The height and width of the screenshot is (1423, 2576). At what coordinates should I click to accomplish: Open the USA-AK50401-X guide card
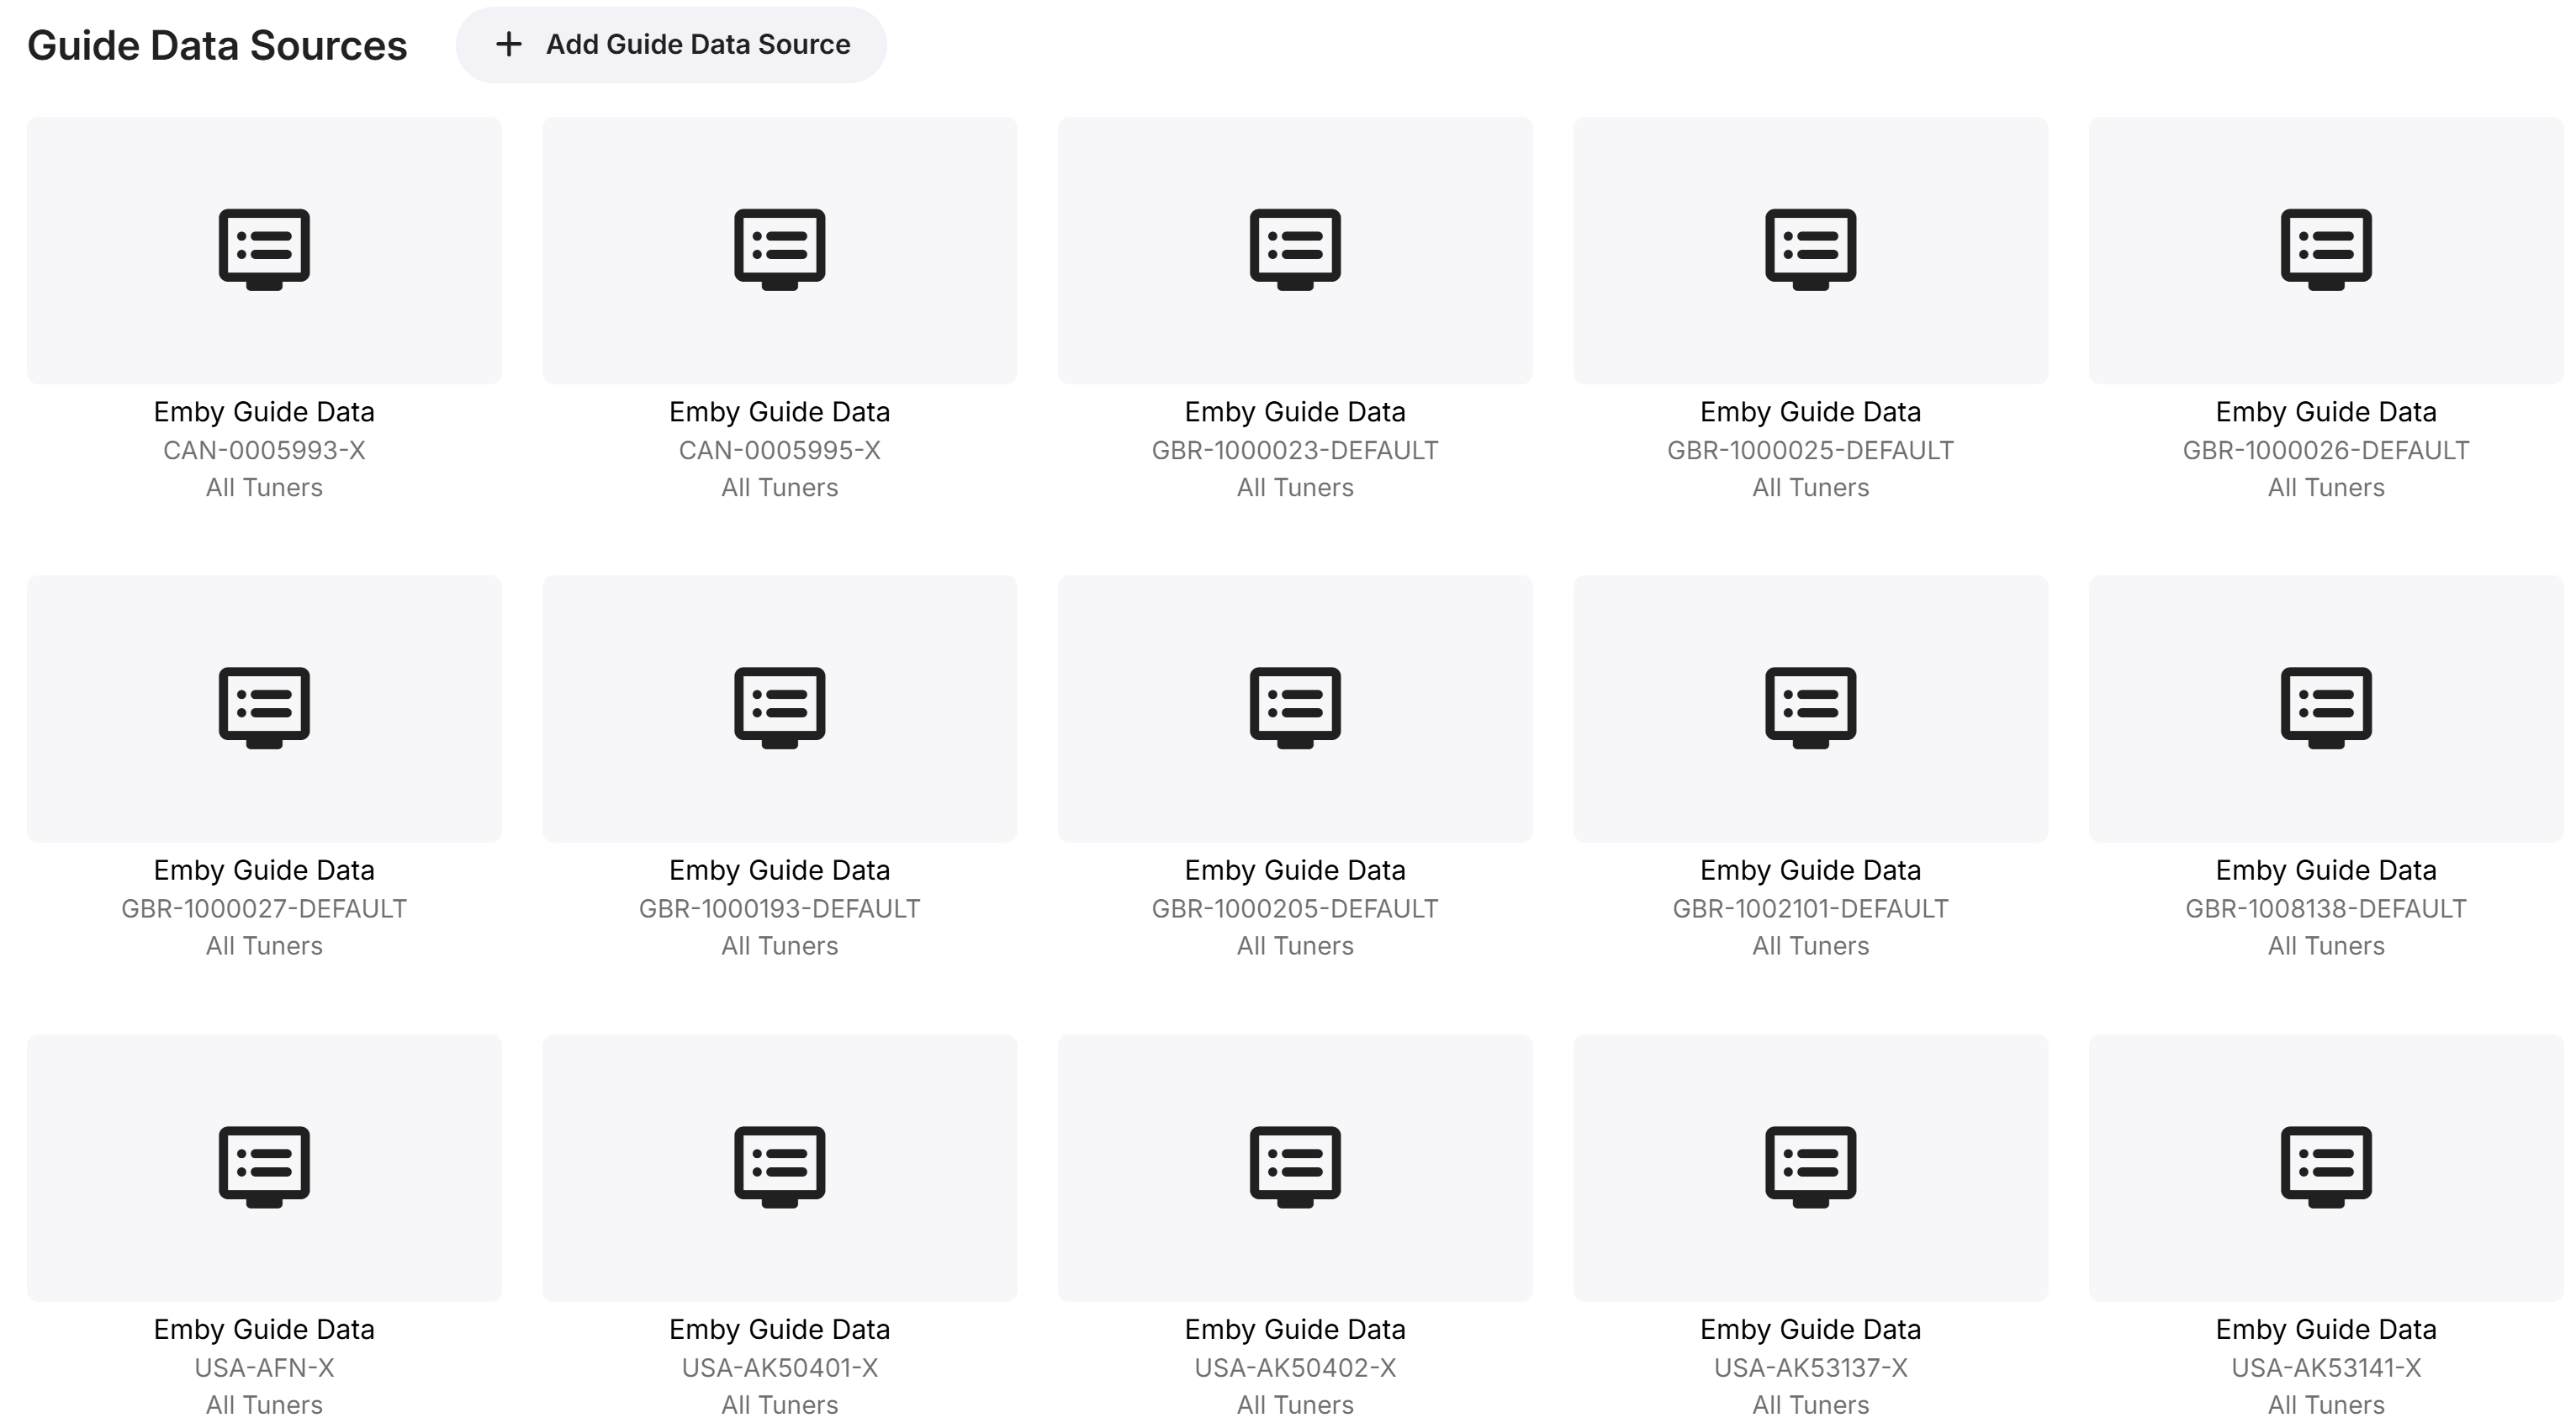tap(779, 1166)
